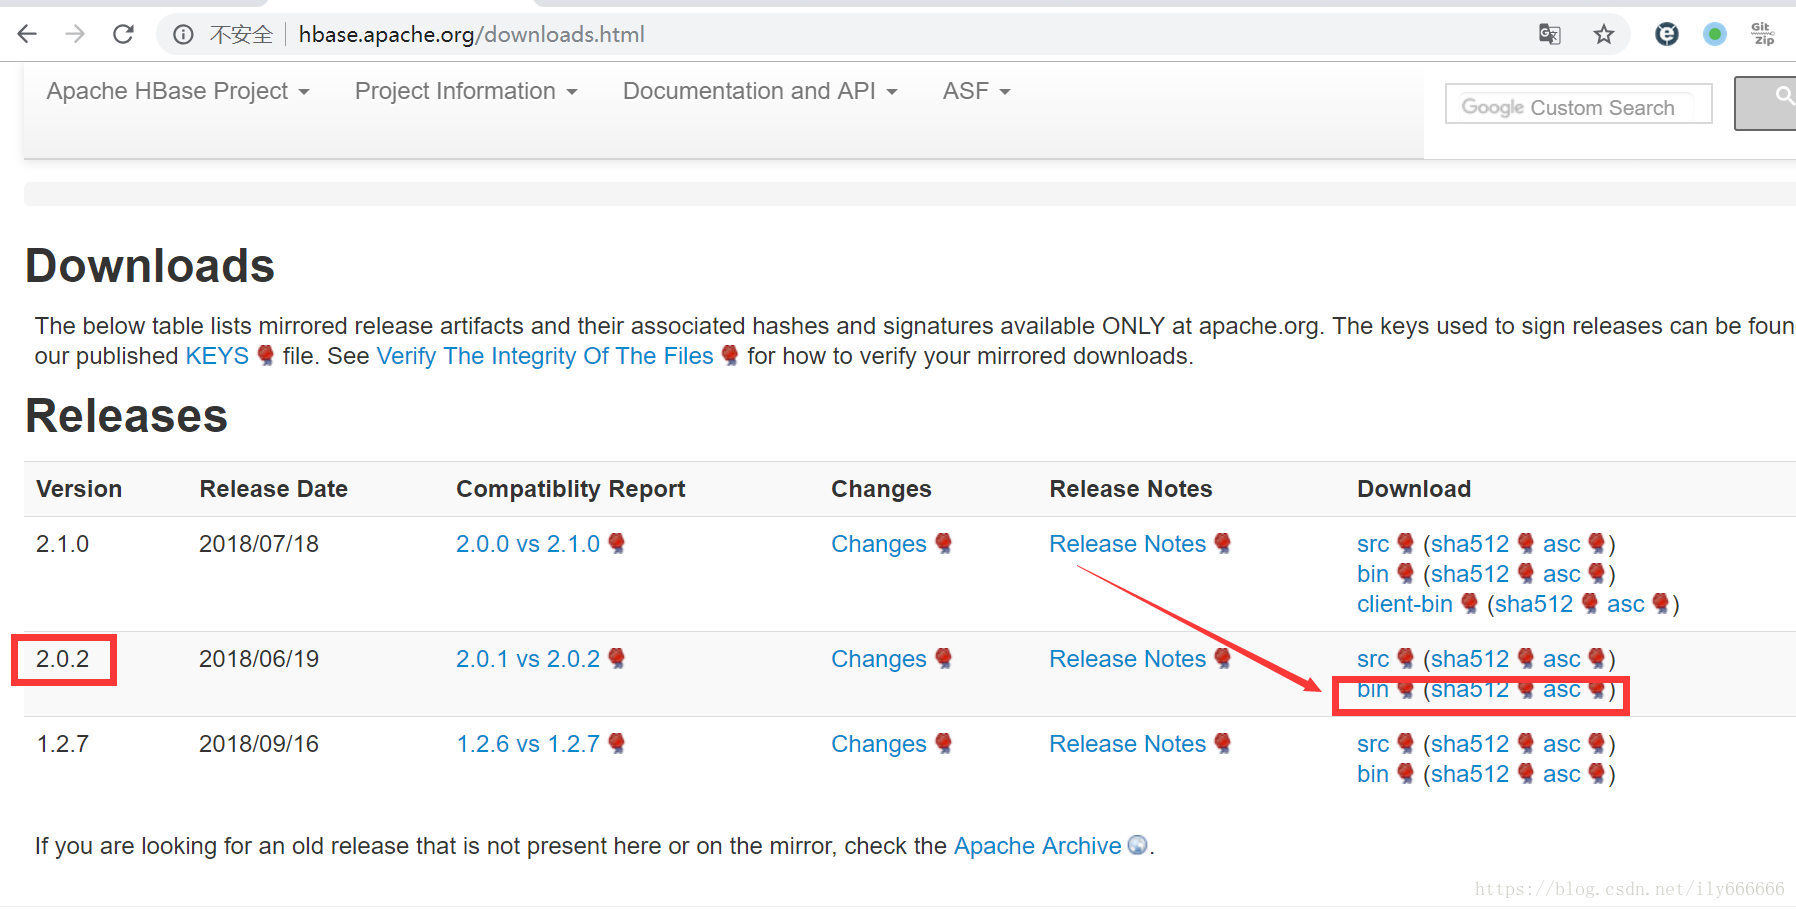Download bin for version 1.2.7

[x=1373, y=774]
